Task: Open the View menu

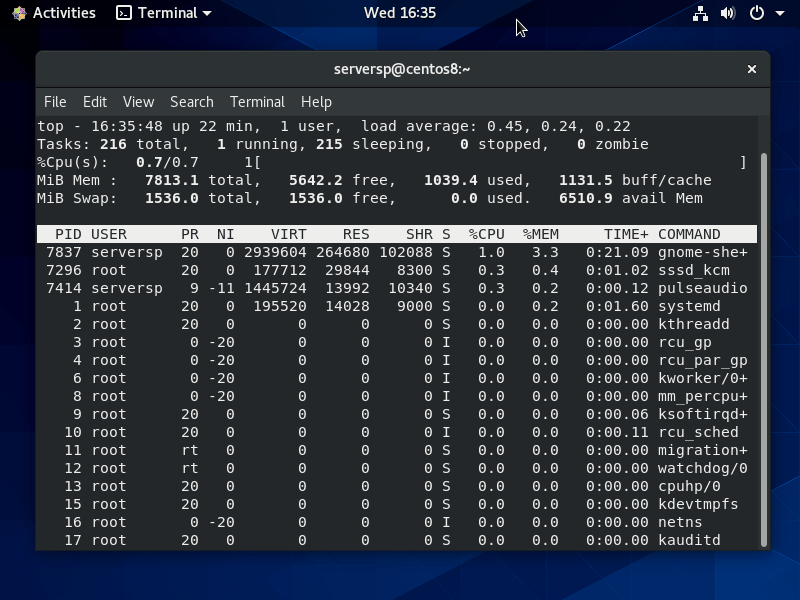Action: click(x=138, y=102)
